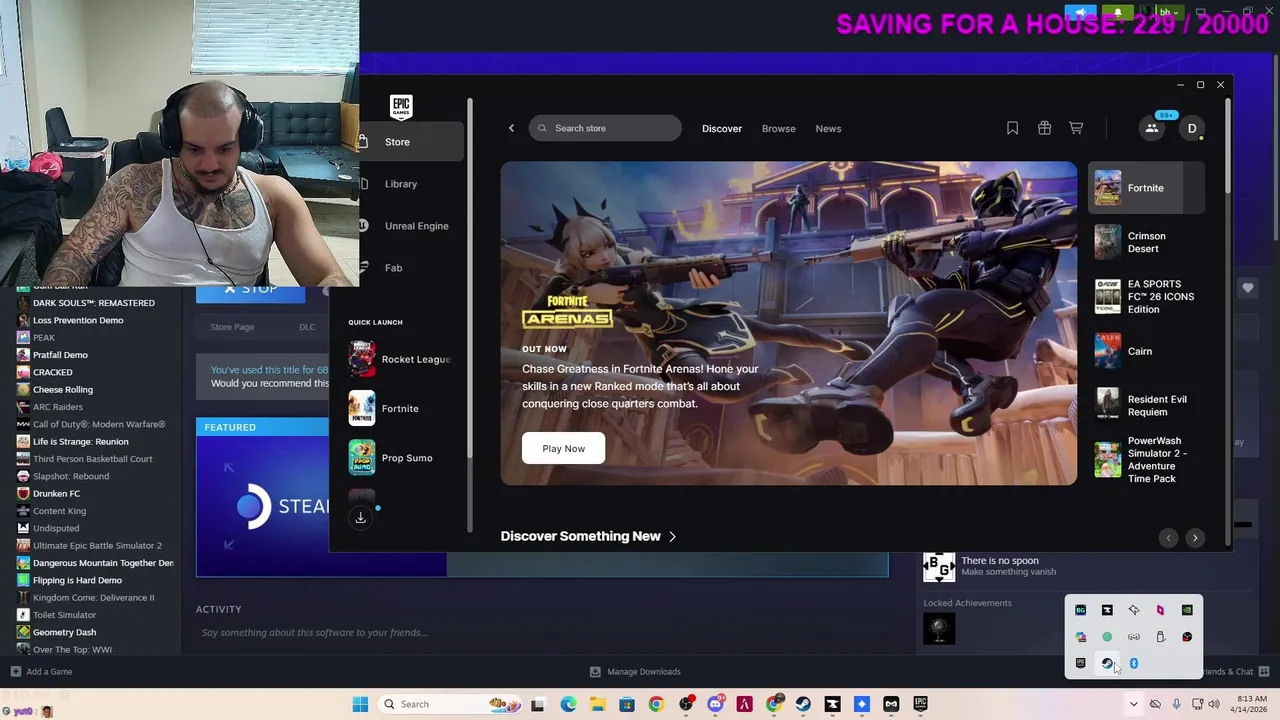
Task: Select Crimson Desert in the featured list
Action: (x=1146, y=242)
